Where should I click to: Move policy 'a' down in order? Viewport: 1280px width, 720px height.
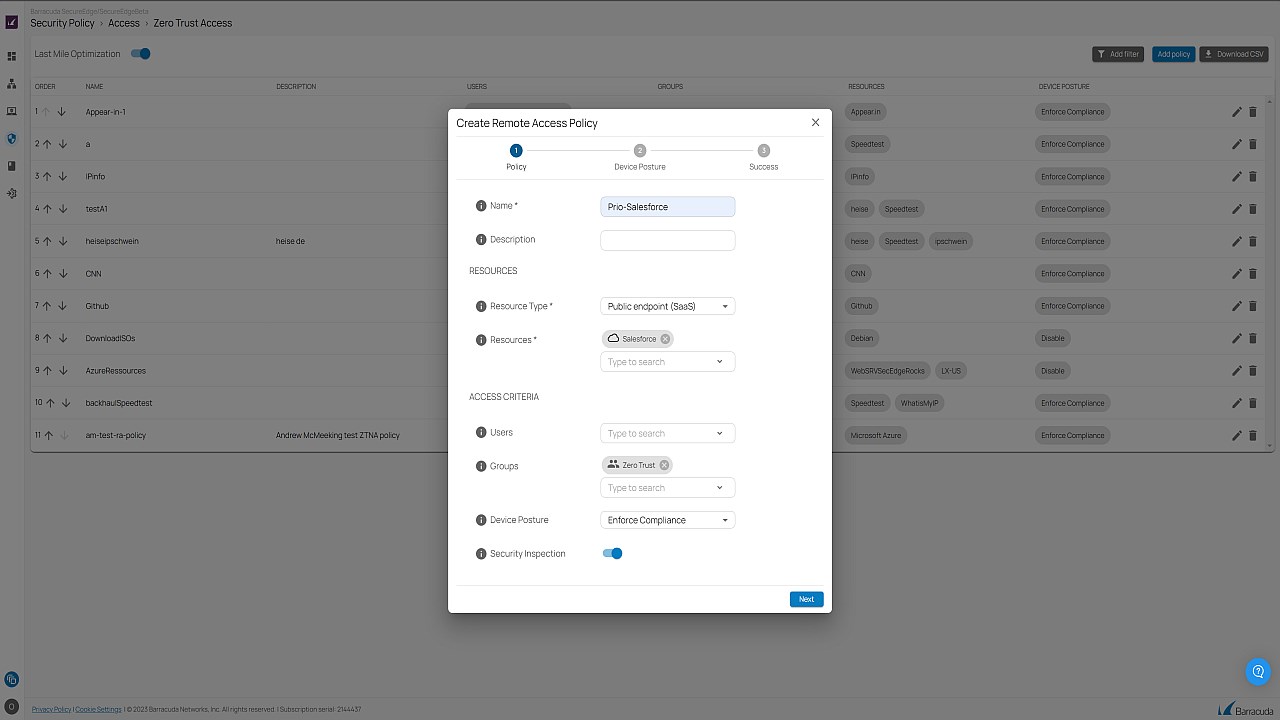point(62,144)
